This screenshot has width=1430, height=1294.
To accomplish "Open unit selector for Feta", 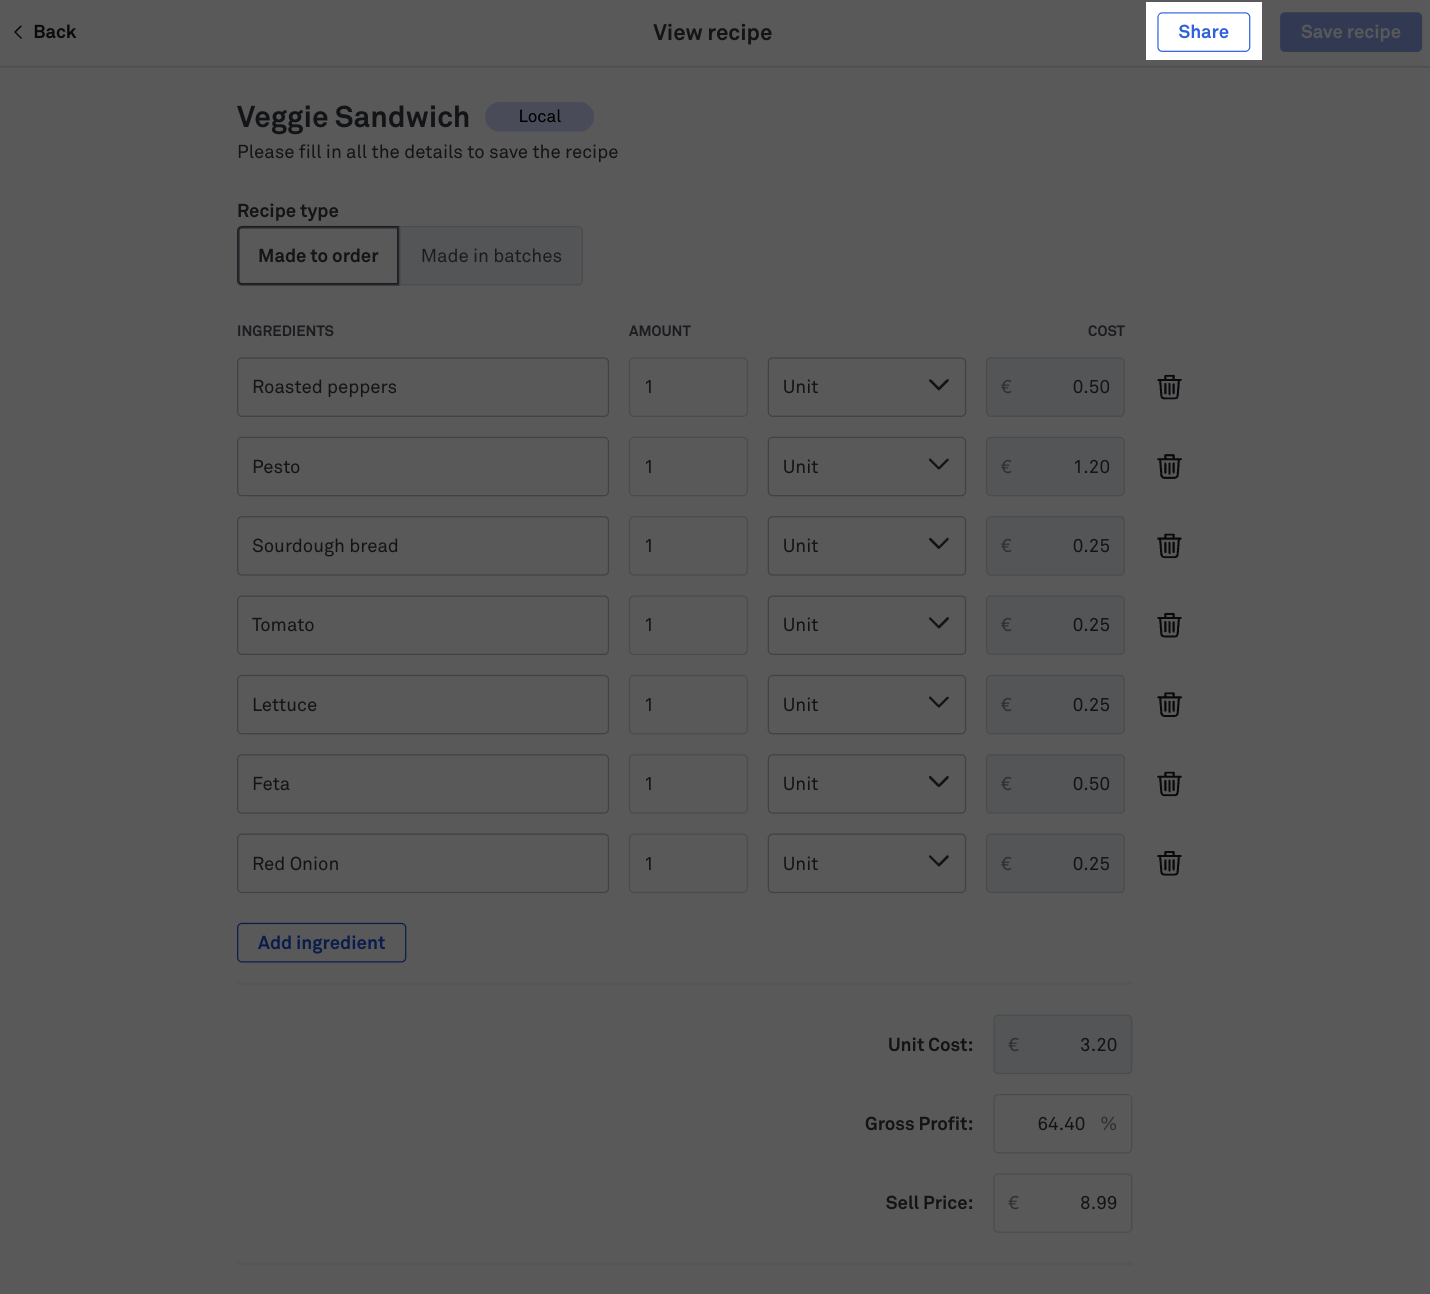I will click(x=866, y=784).
